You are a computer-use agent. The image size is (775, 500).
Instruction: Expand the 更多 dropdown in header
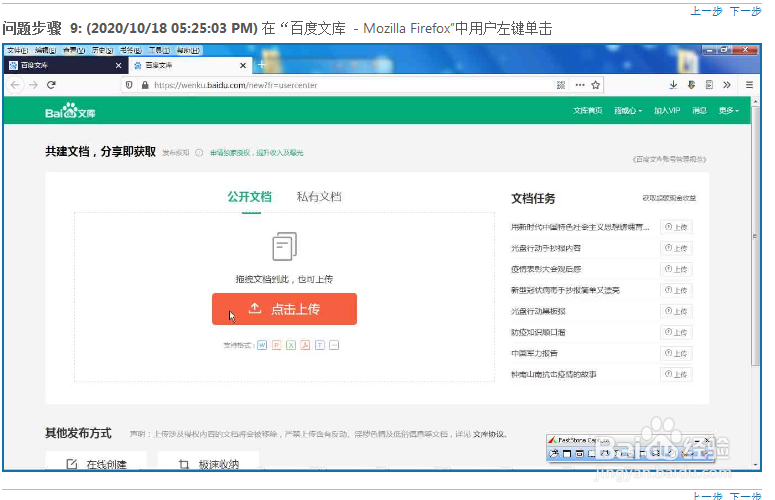(729, 111)
